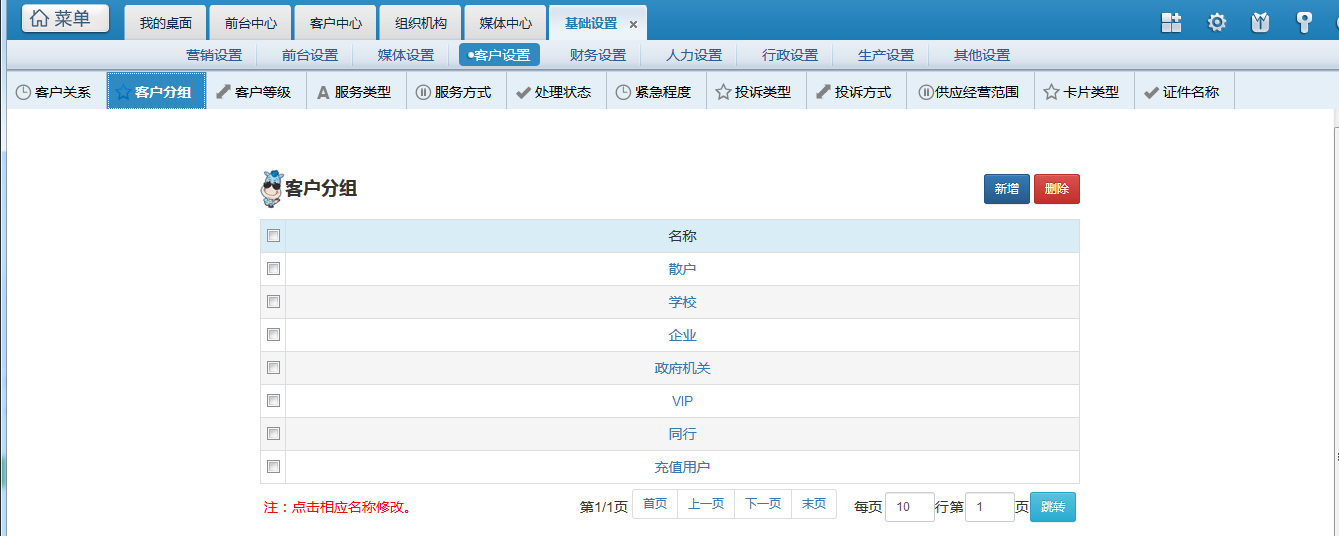Open the 财务设置 submenu
The height and width of the screenshot is (536, 1339).
(598, 55)
